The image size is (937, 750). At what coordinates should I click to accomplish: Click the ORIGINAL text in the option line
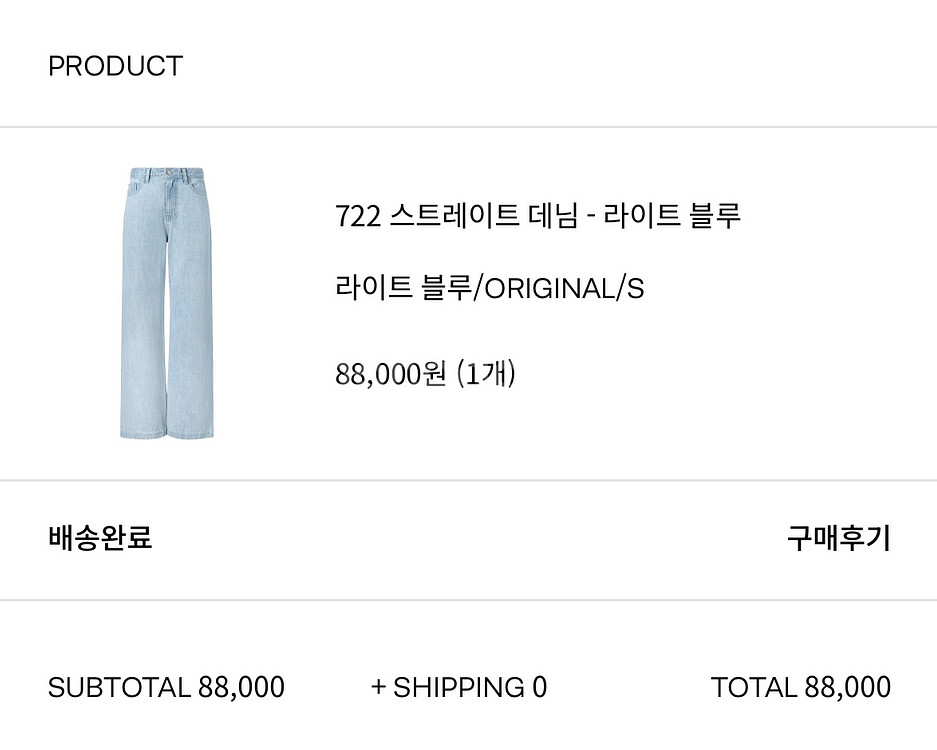pyautogui.click(x=550, y=289)
